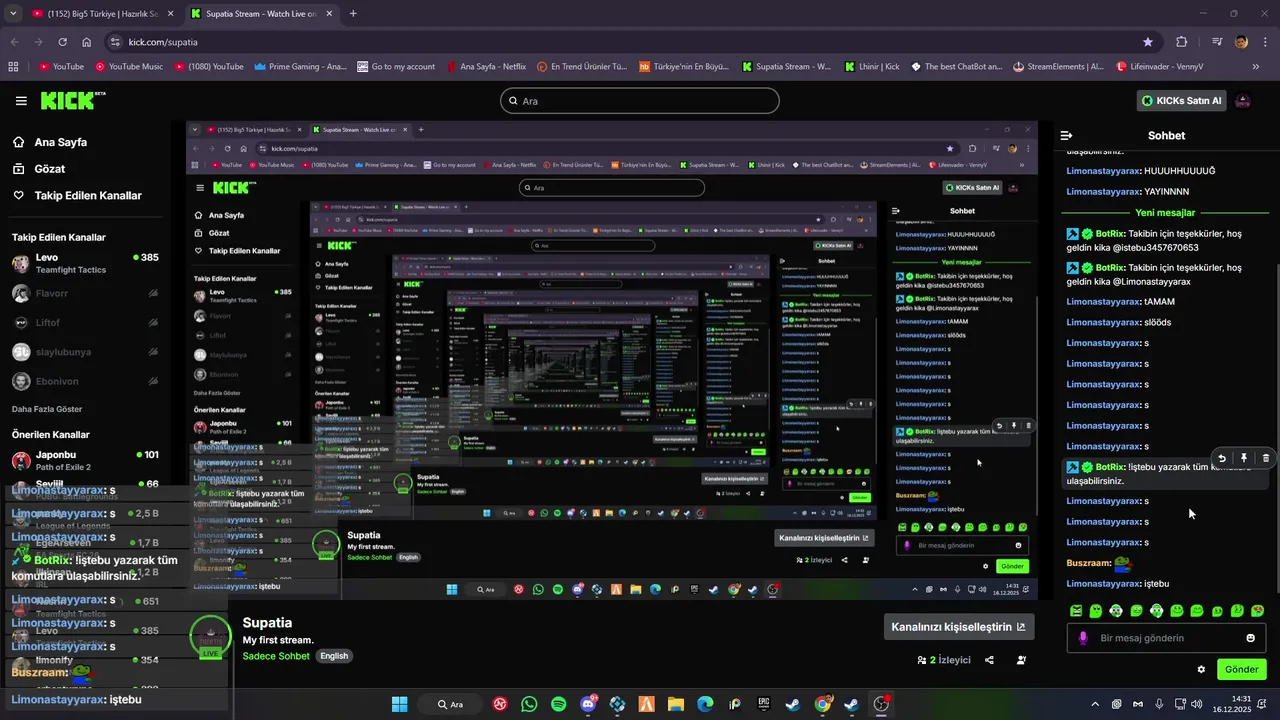Open Prime Gaming bookmark
1280x720 pixels.
(x=300, y=67)
